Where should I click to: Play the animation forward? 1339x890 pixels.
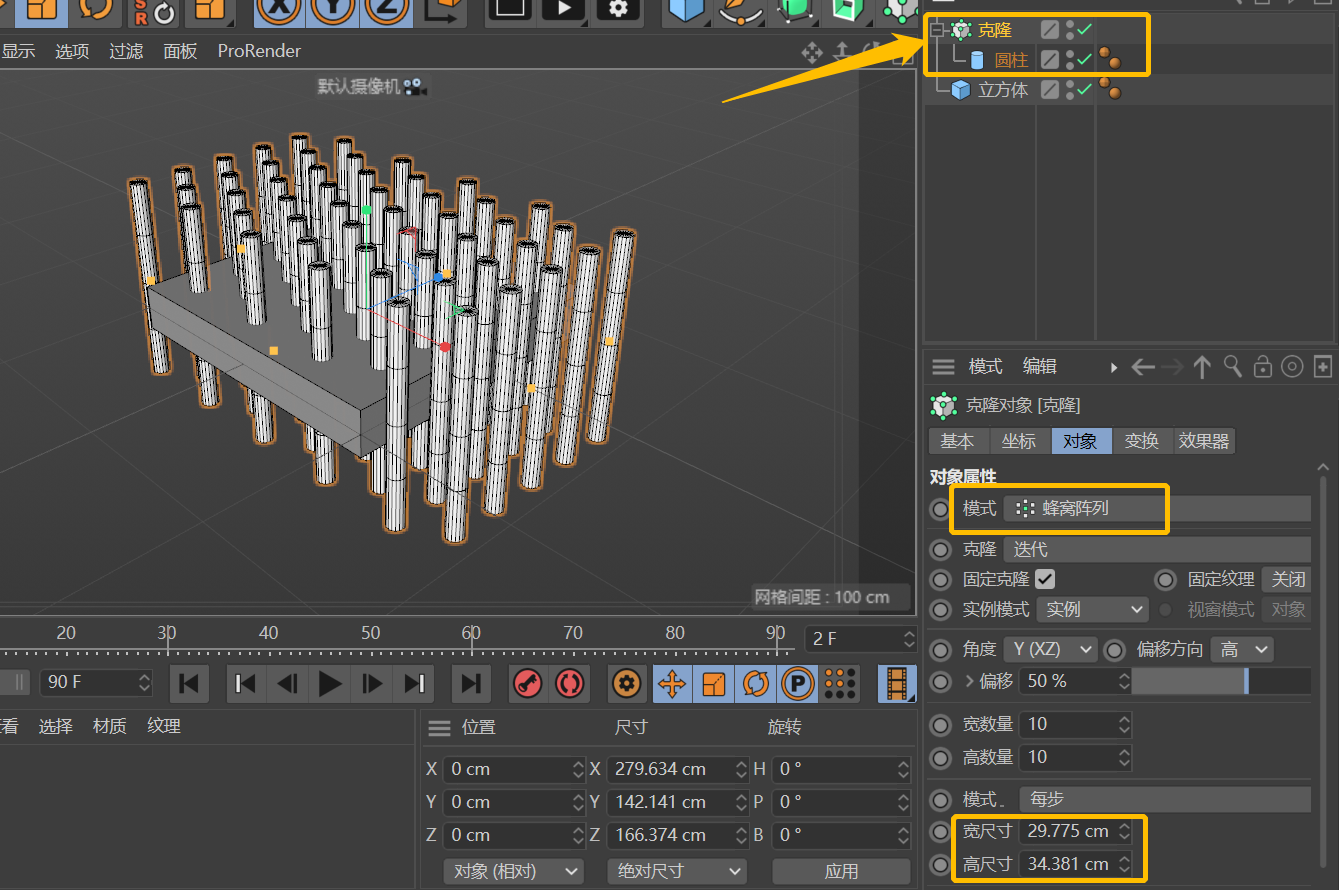click(x=330, y=684)
